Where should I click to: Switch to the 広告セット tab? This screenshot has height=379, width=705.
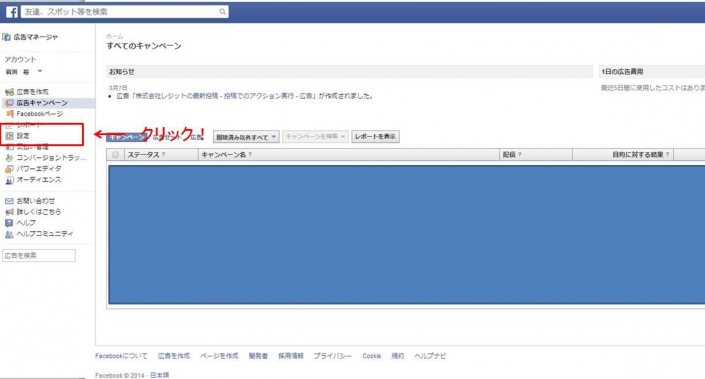(167, 137)
